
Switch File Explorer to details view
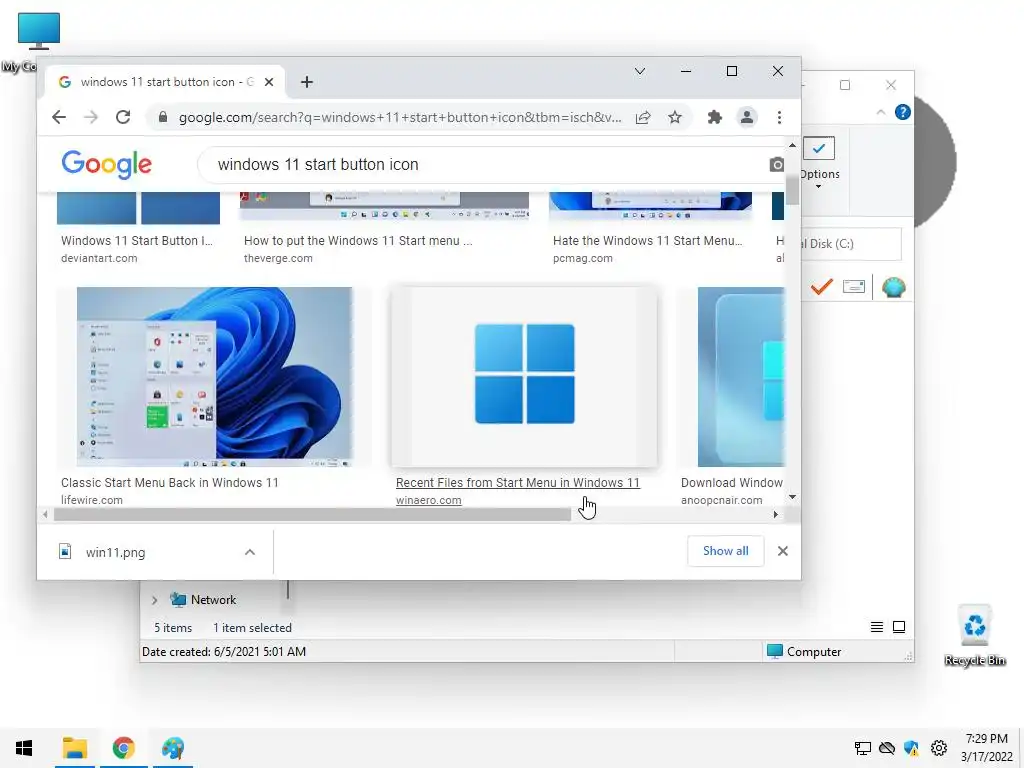coord(877,627)
